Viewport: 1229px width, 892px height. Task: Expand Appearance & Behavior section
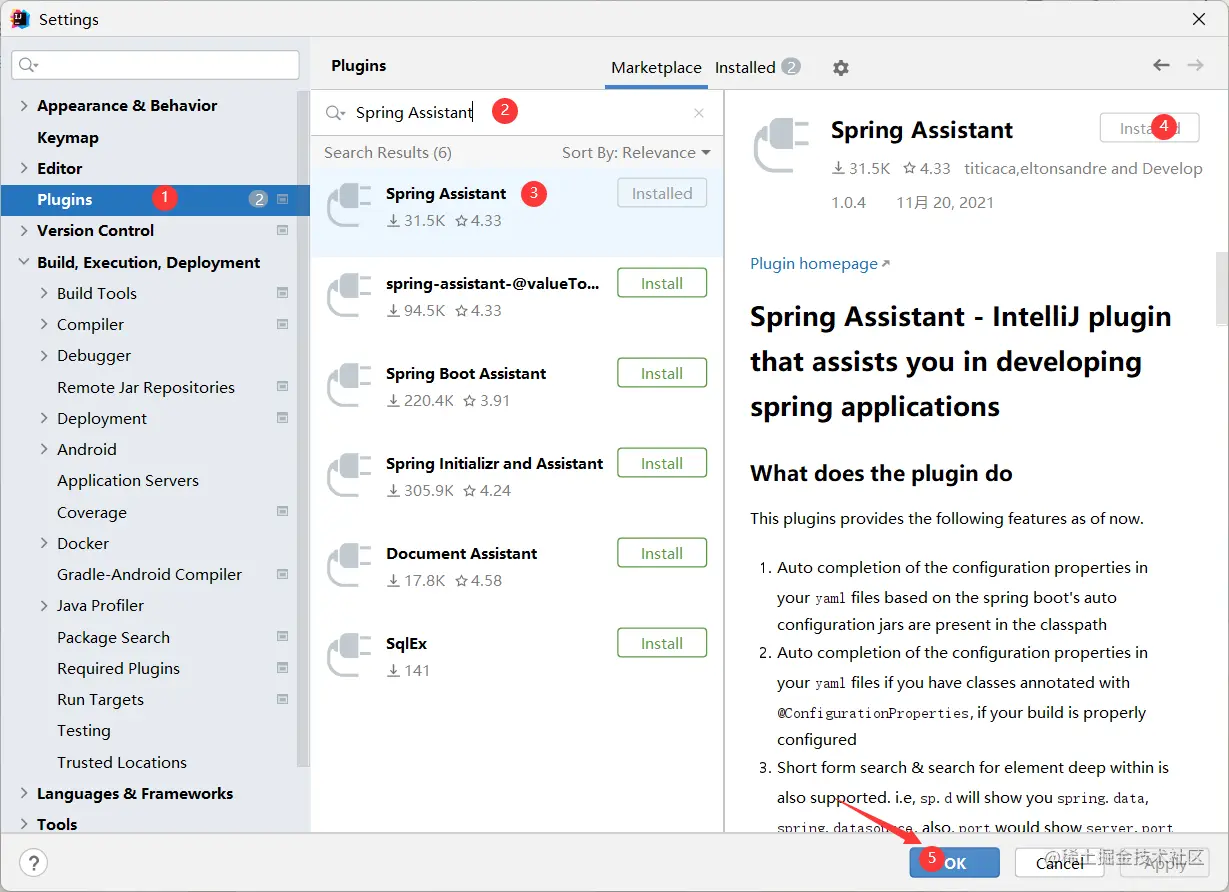point(24,105)
